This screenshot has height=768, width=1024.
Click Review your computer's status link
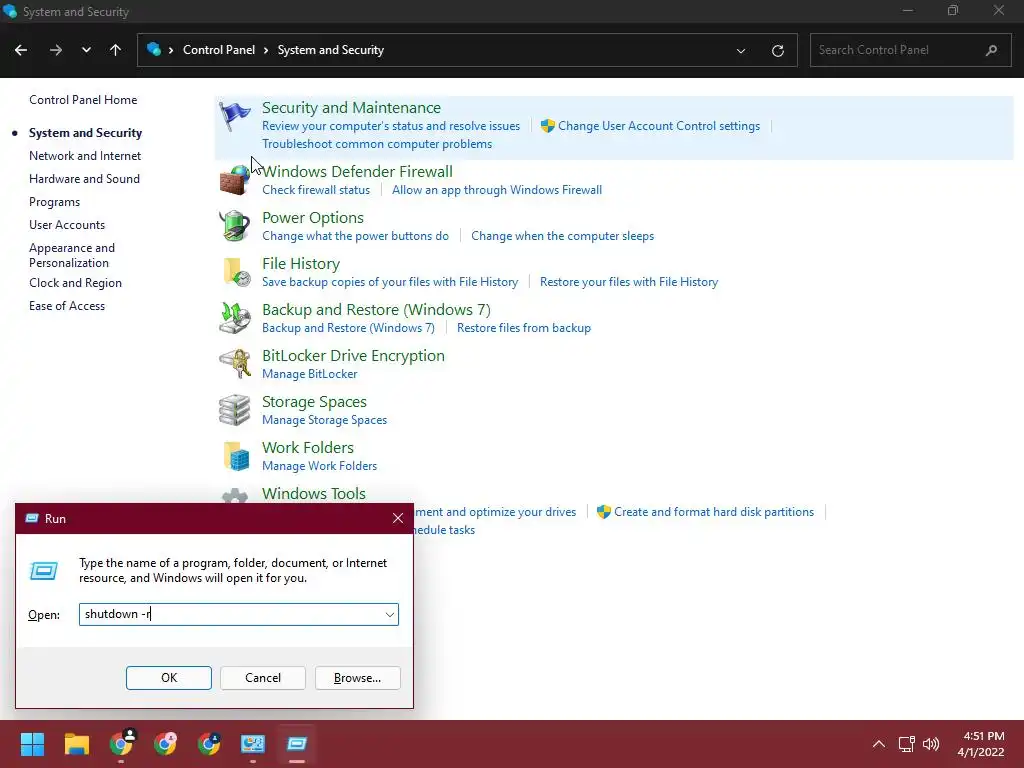coord(391,126)
